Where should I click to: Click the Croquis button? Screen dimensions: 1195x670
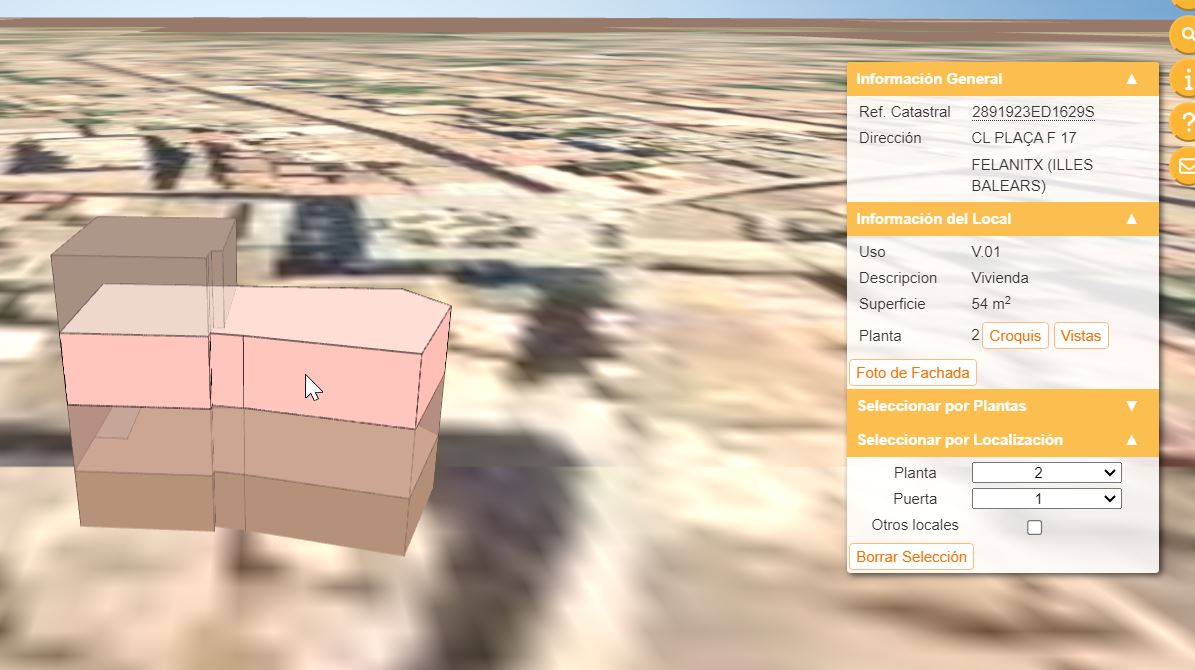point(1015,336)
